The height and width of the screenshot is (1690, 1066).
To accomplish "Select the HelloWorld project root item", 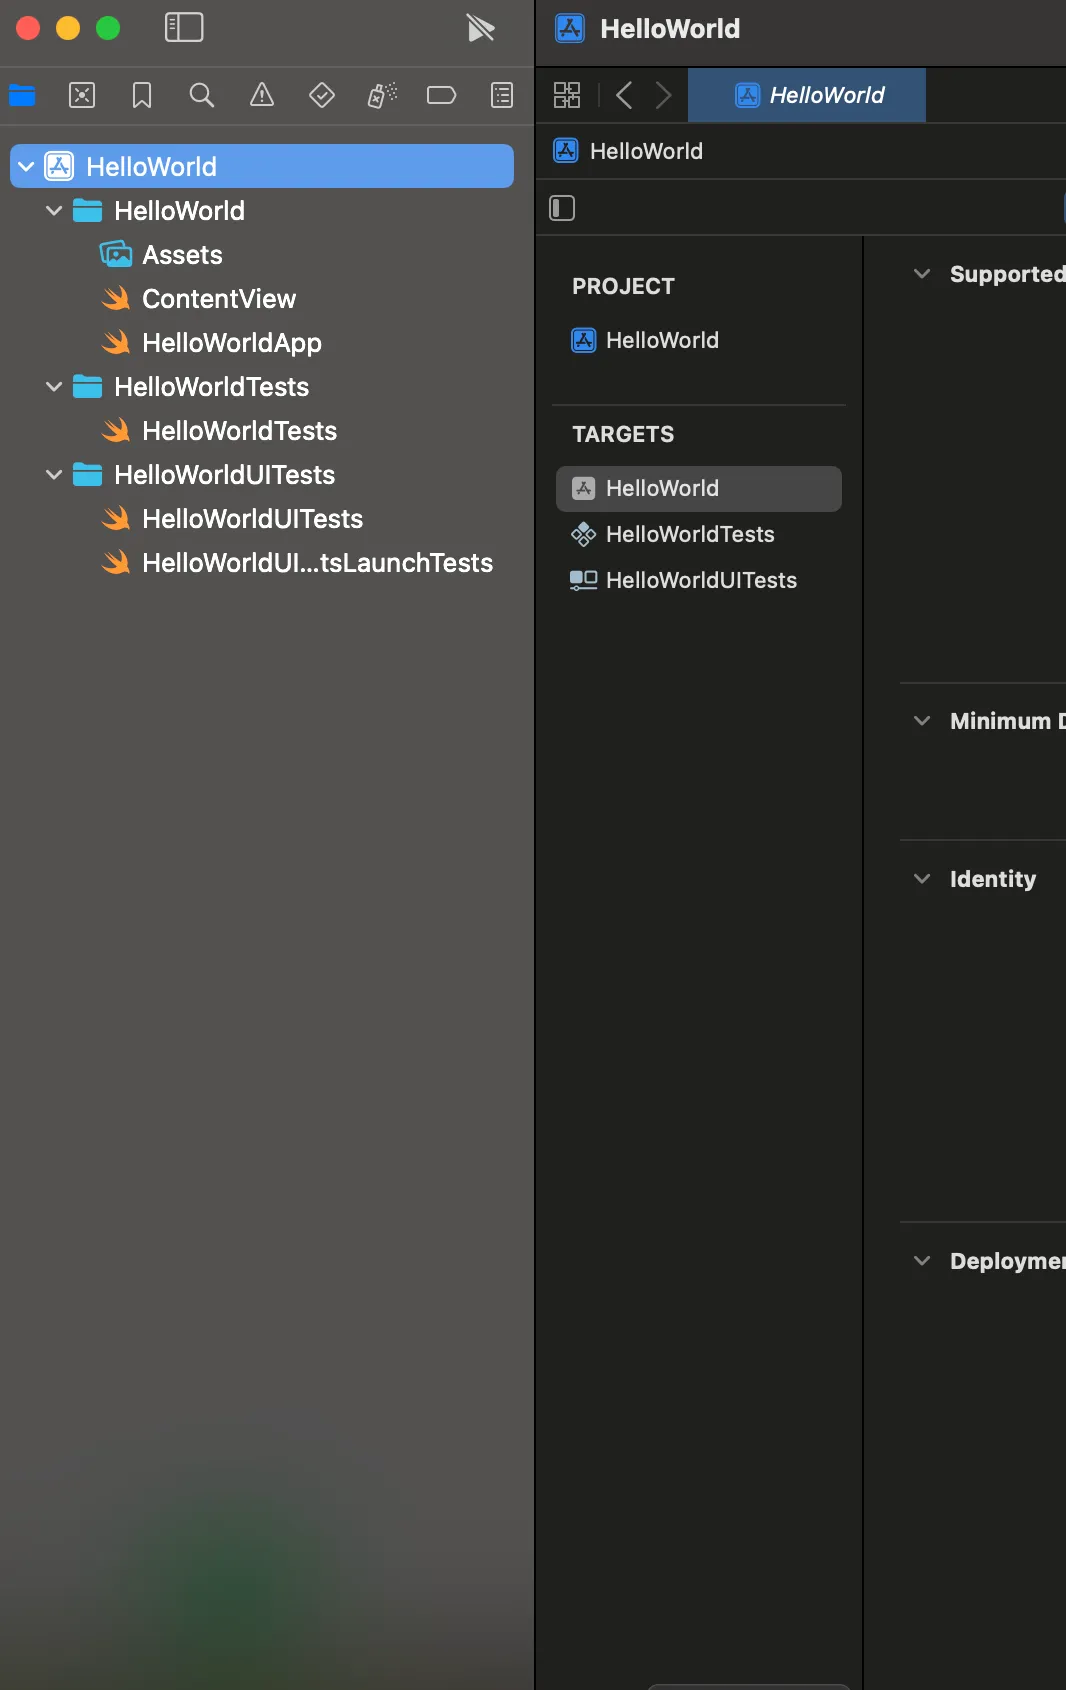I will click(262, 166).
